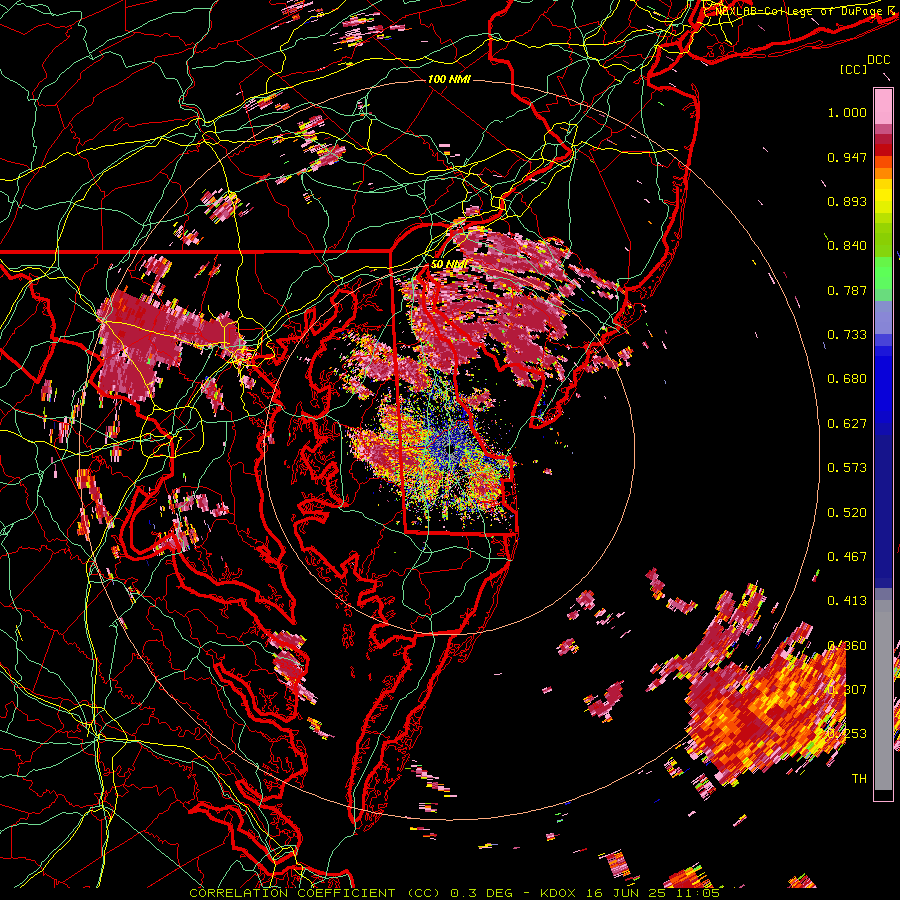
Task: Click the 100 NMI range ring label
Action: (x=449, y=79)
